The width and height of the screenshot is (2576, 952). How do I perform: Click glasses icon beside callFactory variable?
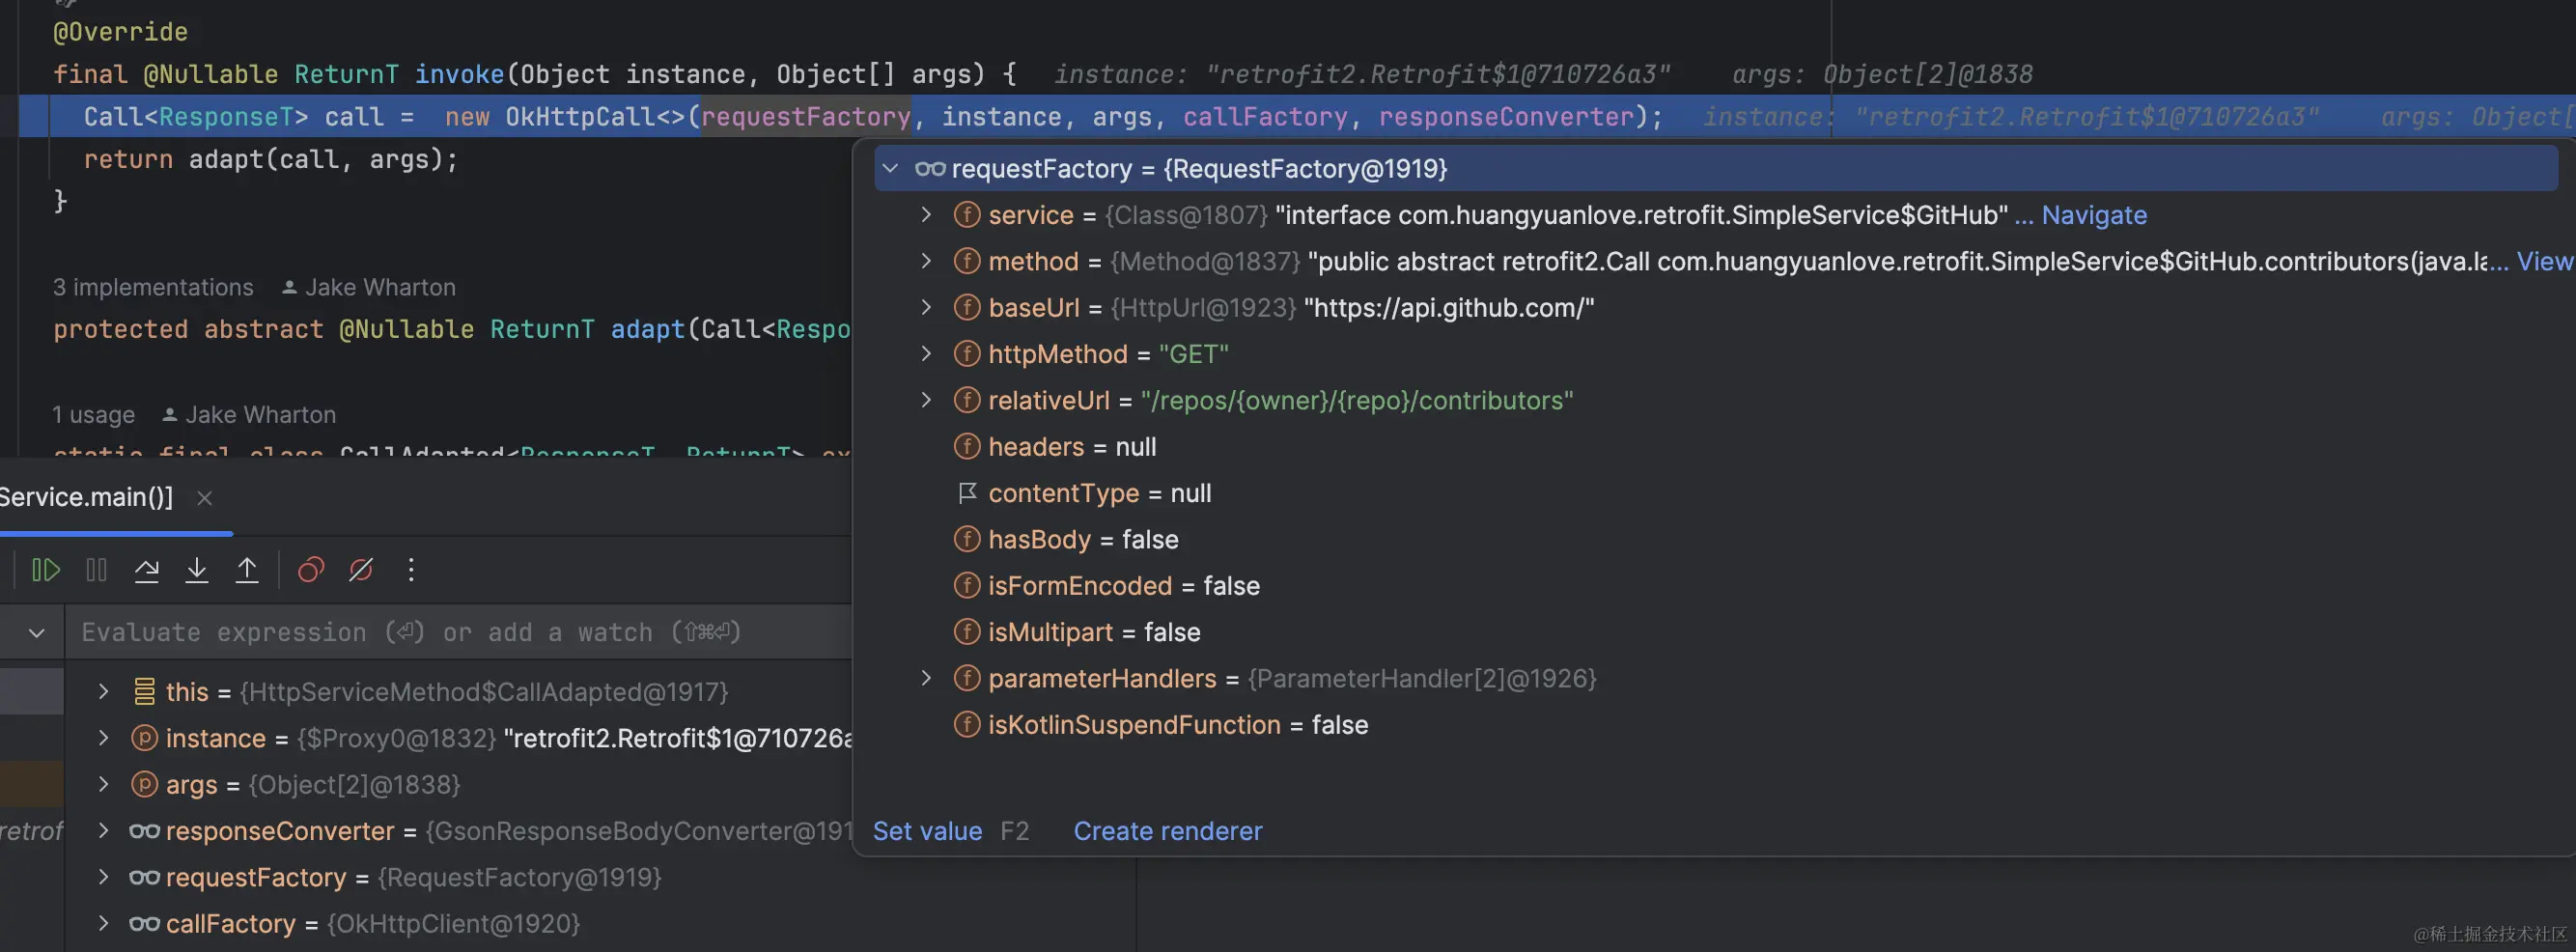point(144,923)
